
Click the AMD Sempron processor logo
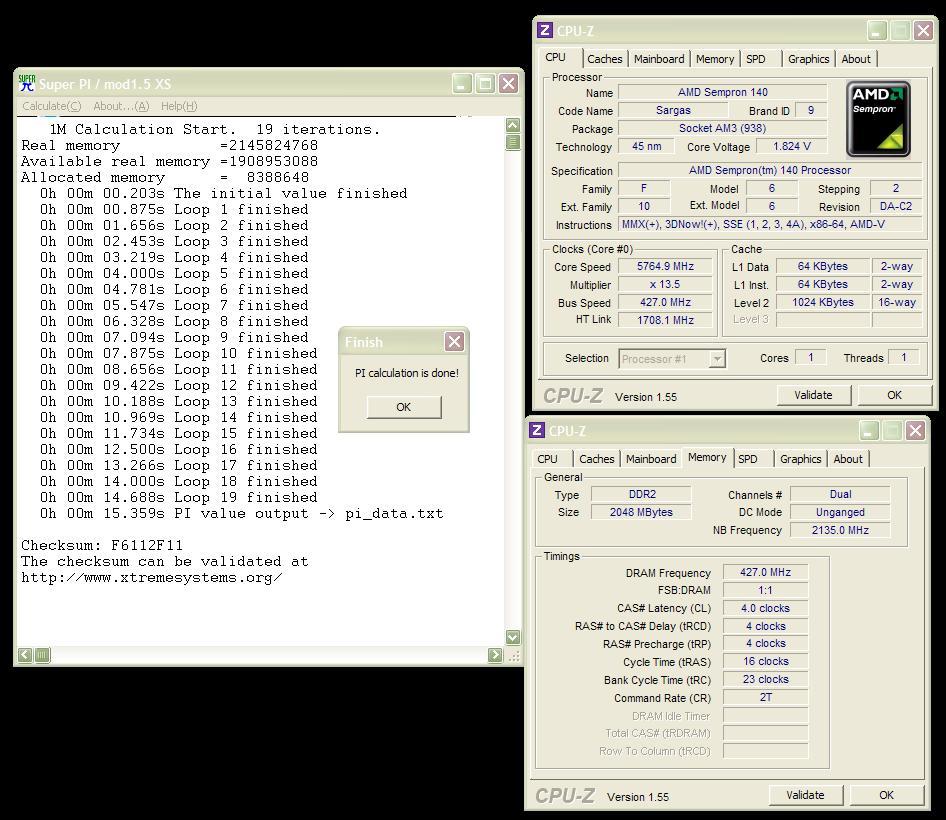click(x=878, y=119)
